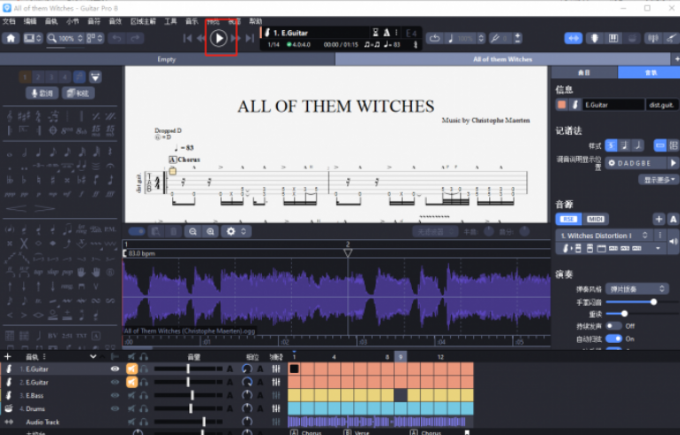Open the song tab in the right panel
The width and height of the screenshot is (680, 435).
(x=584, y=73)
